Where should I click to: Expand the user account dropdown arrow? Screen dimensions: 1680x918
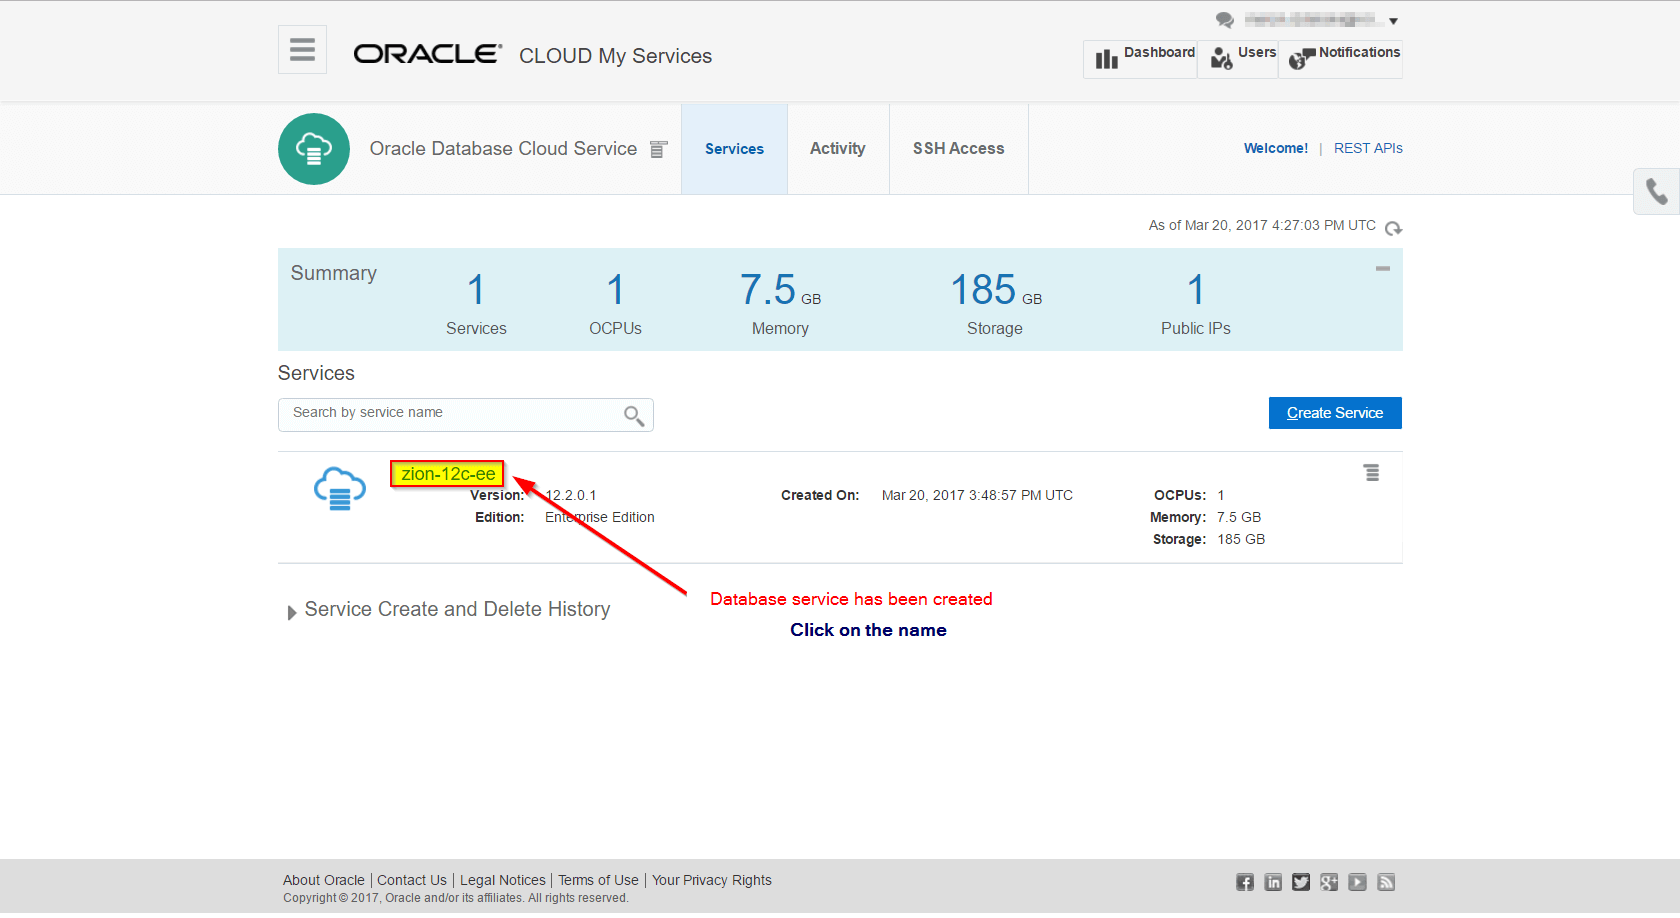(1393, 21)
